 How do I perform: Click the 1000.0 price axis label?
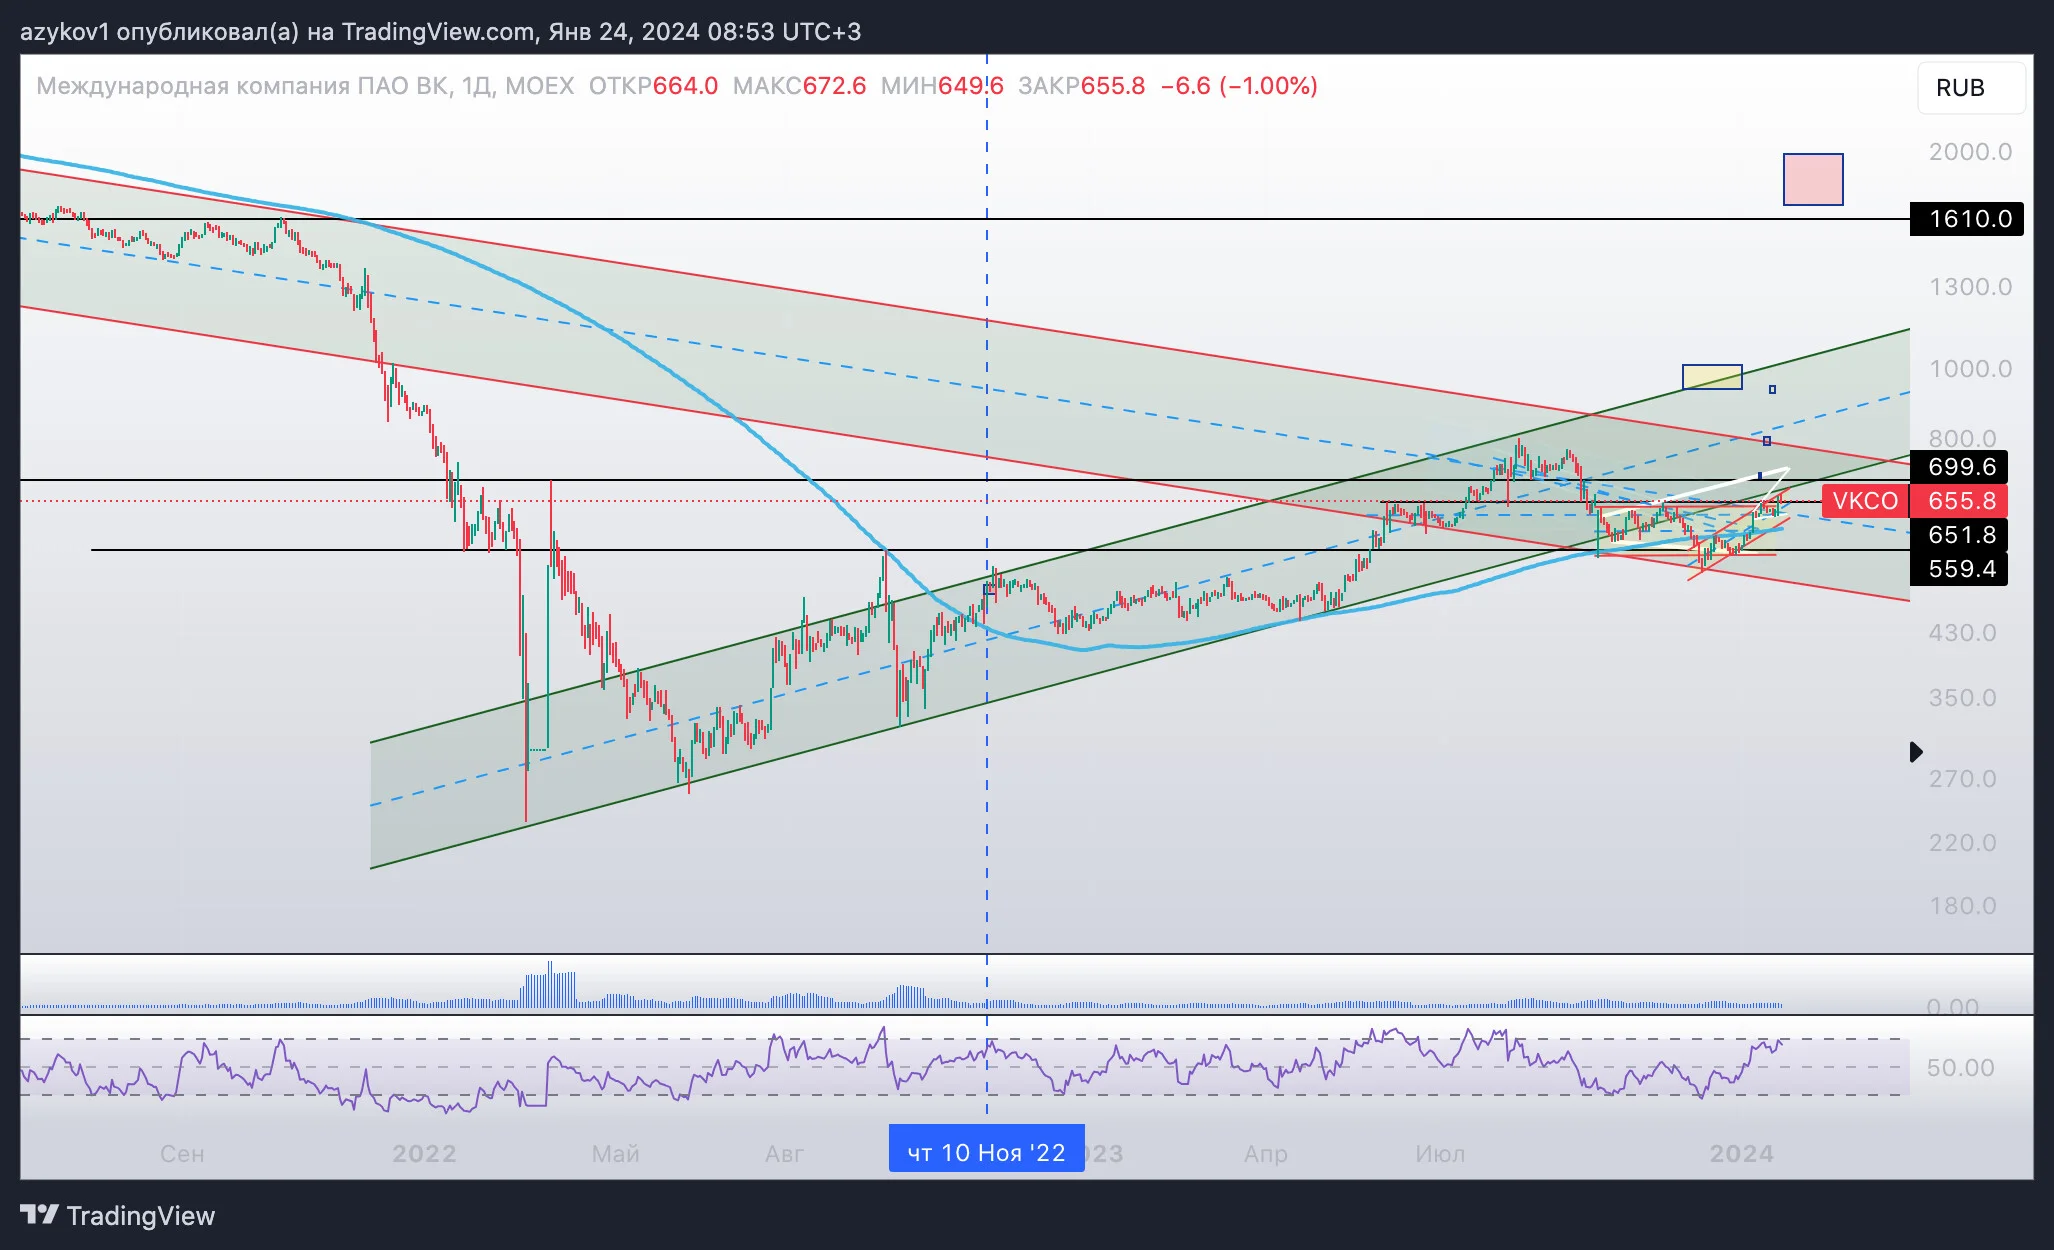coord(1970,369)
